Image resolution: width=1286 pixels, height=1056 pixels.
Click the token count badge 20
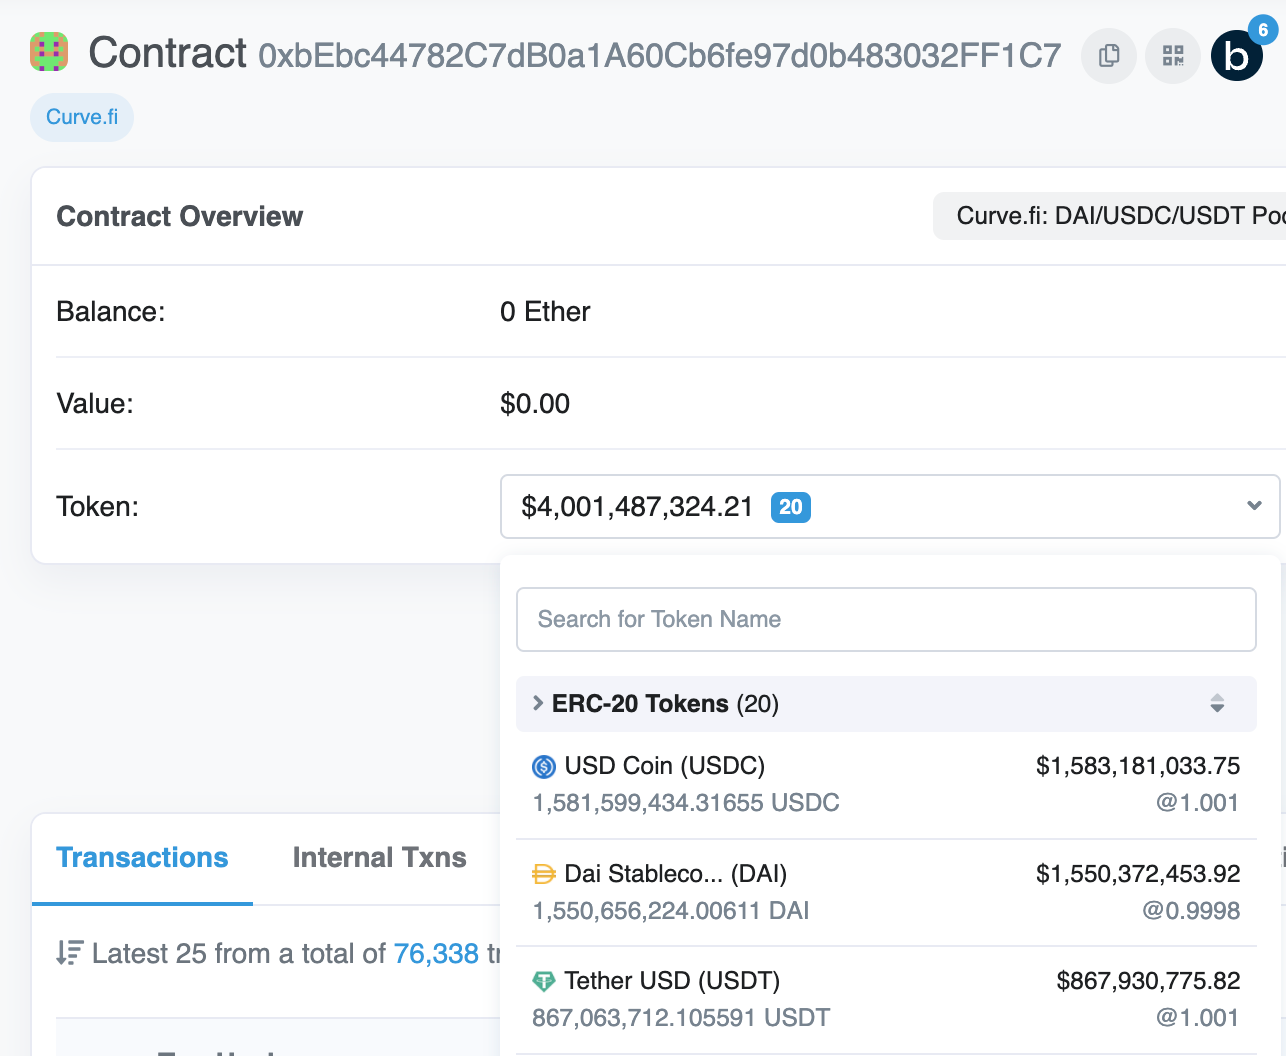pos(791,507)
